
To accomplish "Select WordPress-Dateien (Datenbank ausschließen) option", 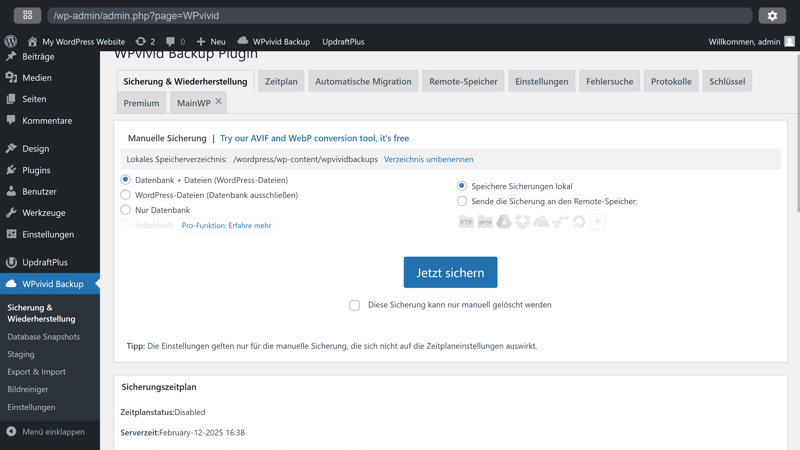I will click(x=125, y=194).
